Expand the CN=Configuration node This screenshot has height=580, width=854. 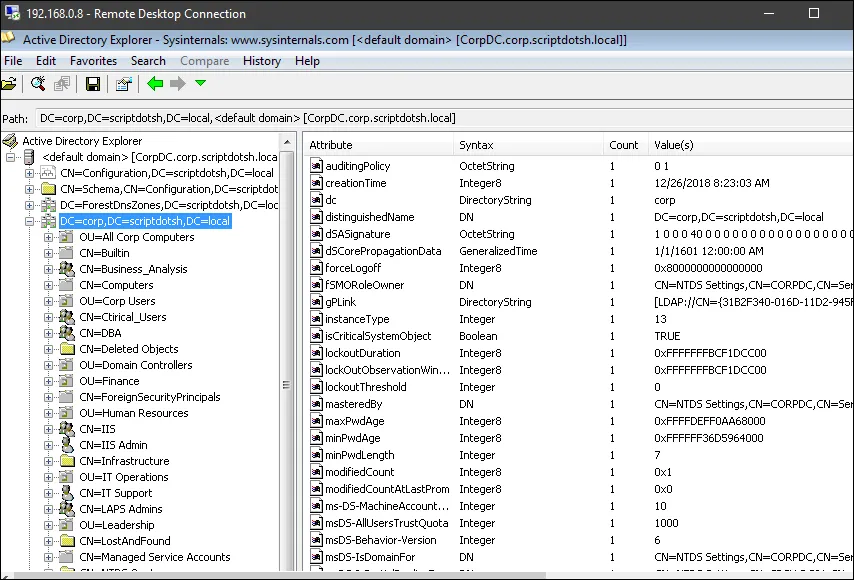click(29, 173)
